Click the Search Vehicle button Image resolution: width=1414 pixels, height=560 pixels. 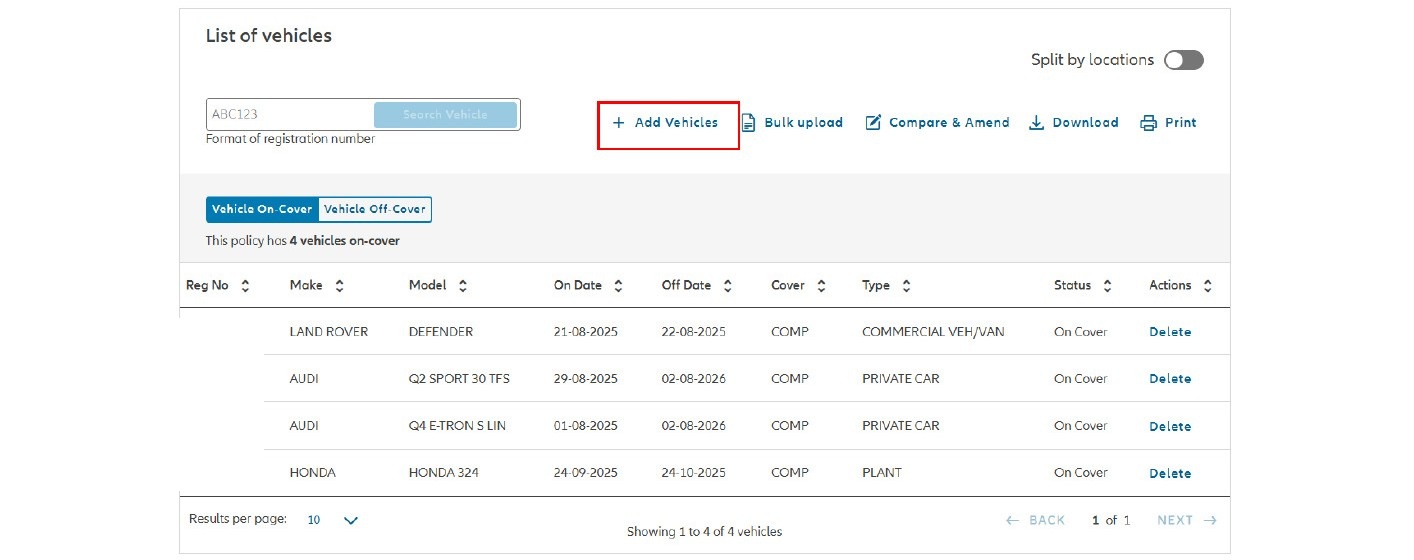445,114
